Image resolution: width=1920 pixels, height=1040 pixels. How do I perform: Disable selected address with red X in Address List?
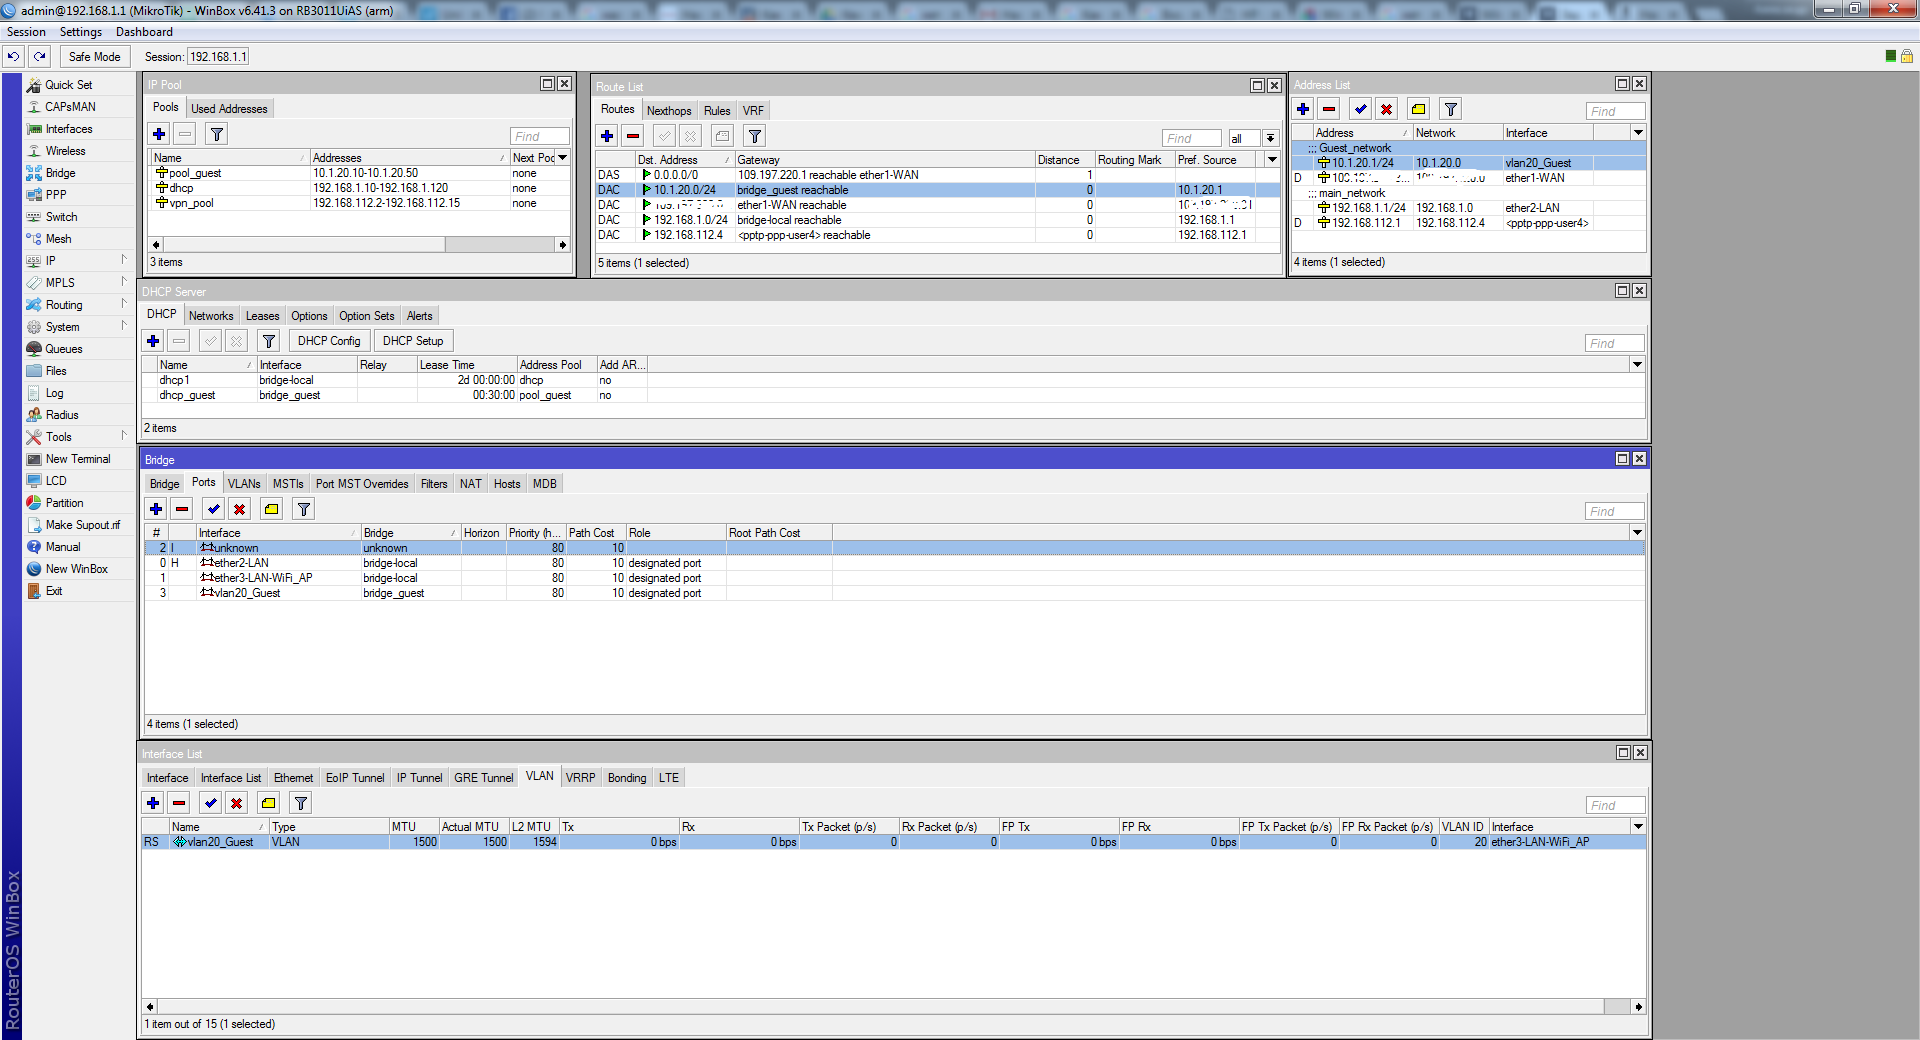(1387, 109)
